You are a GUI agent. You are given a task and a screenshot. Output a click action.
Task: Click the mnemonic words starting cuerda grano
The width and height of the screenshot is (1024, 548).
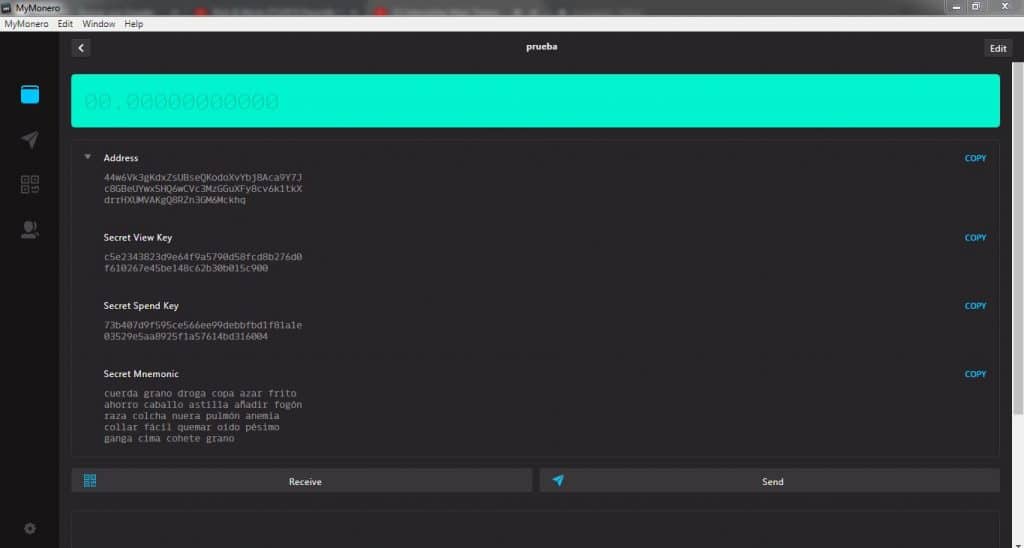tap(203, 415)
